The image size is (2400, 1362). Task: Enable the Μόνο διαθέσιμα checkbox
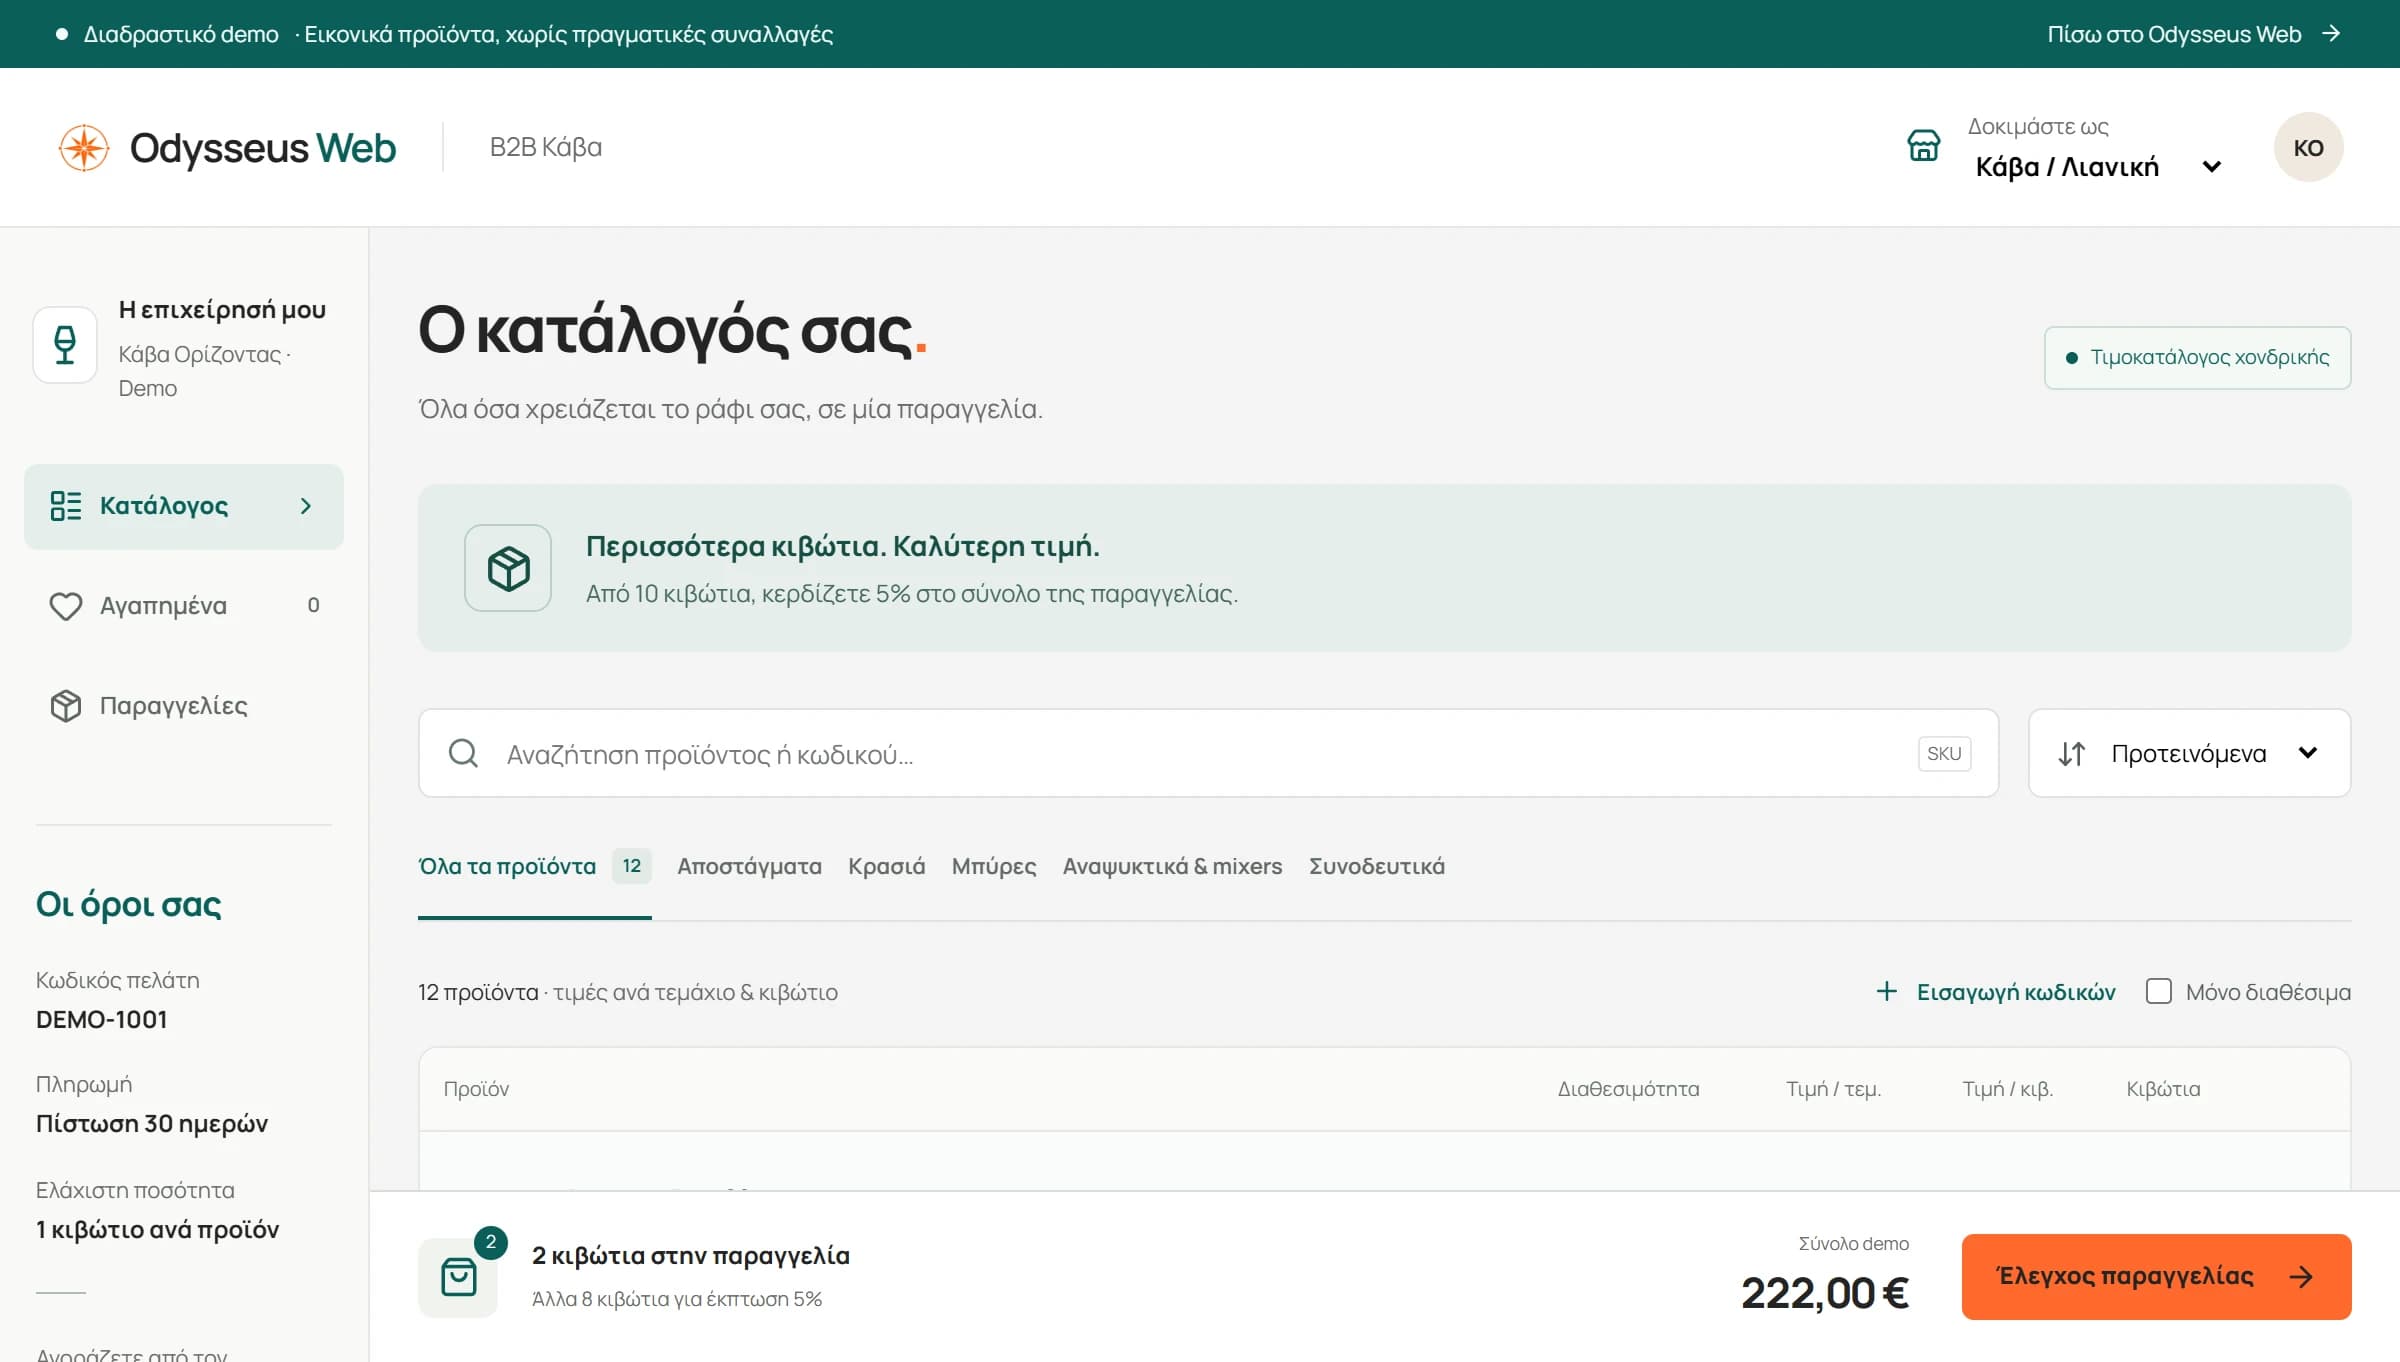(x=2158, y=991)
